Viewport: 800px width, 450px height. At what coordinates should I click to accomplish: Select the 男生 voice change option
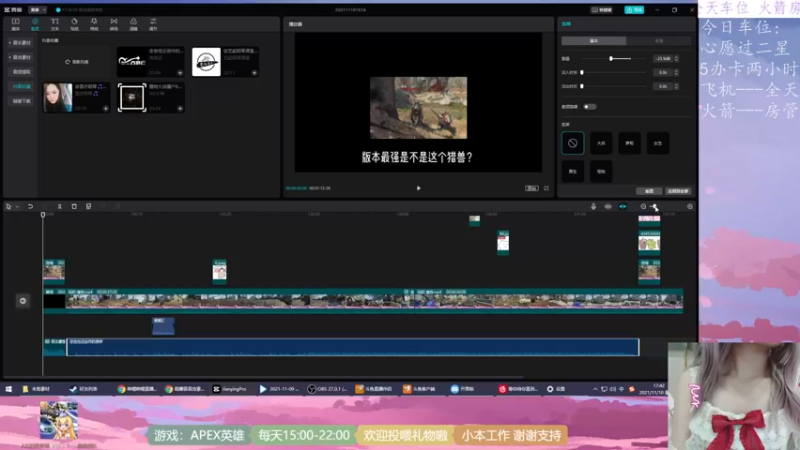click(x=572, y=171)
